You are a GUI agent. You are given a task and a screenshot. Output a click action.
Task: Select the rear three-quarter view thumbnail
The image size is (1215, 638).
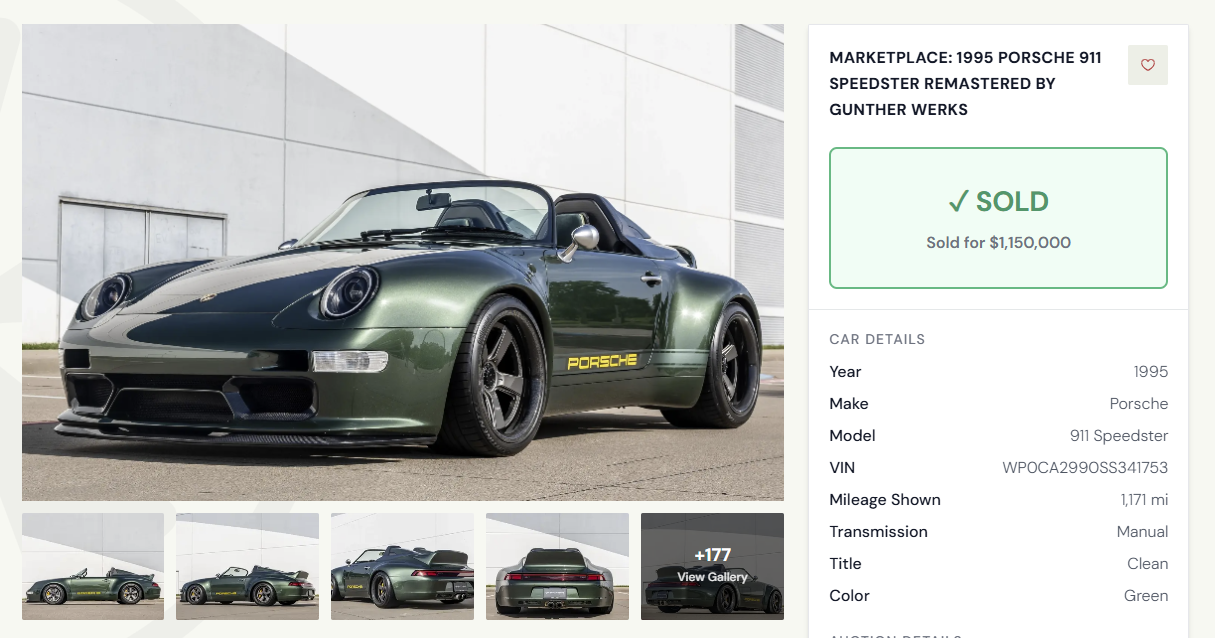pos(402,566)
